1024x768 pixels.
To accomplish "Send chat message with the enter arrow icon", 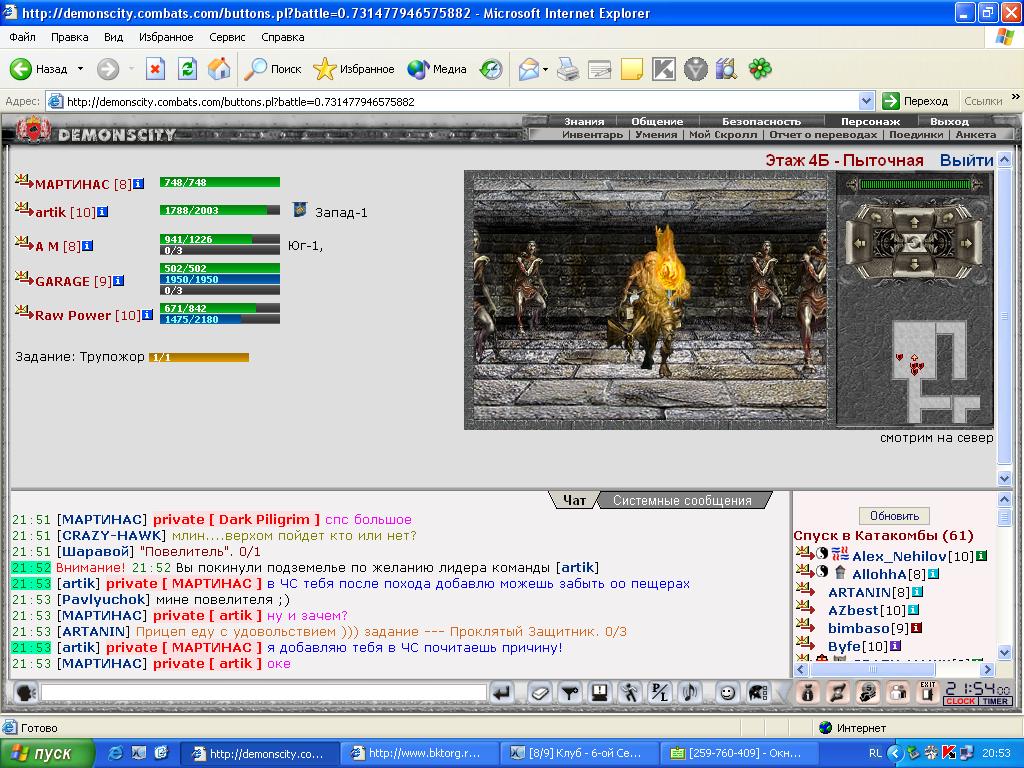I will [x=502, y=692].
